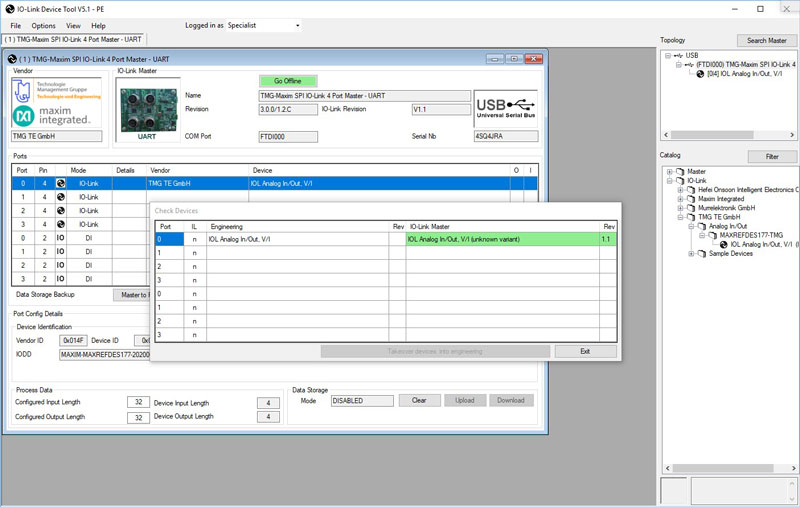
Task: Click the Master folder icon in Catalog
Action: pyautogui.click(x=680, y=171)
